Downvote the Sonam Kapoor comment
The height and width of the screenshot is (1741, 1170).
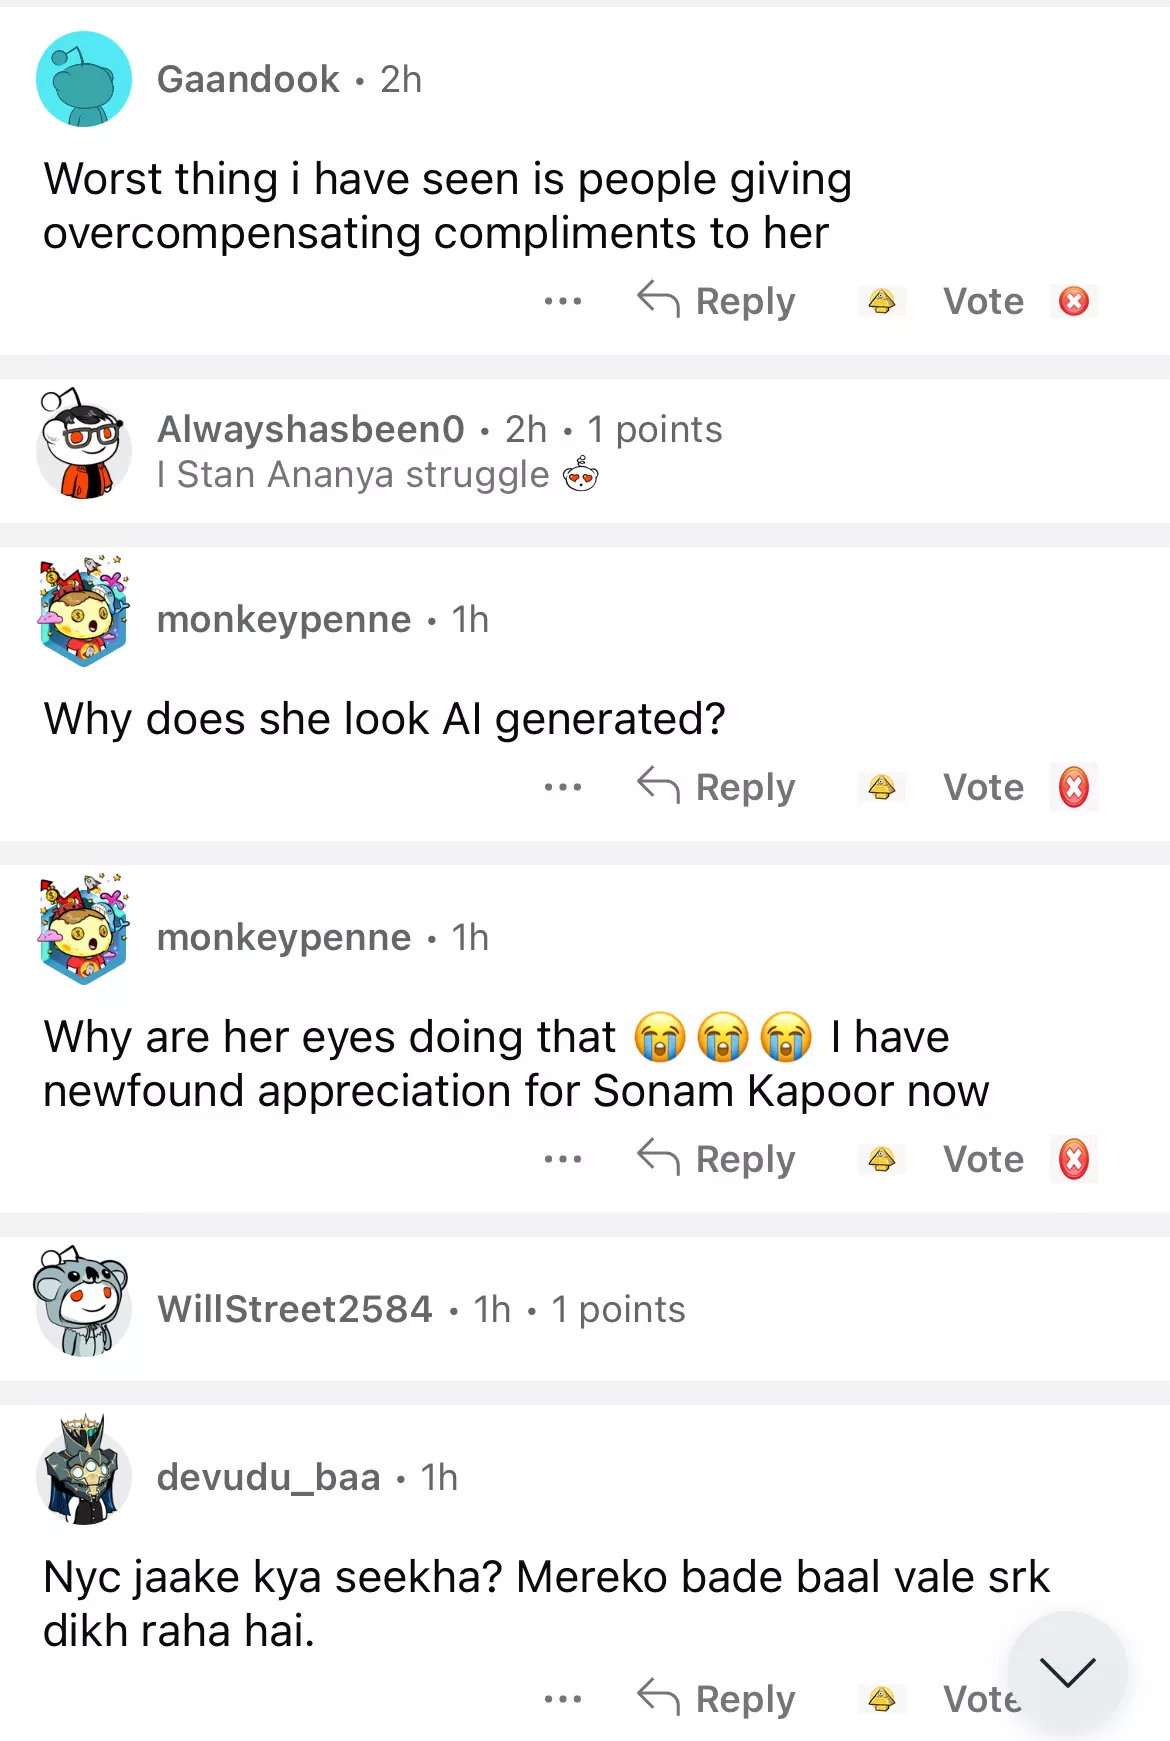coord(1074,1159)
